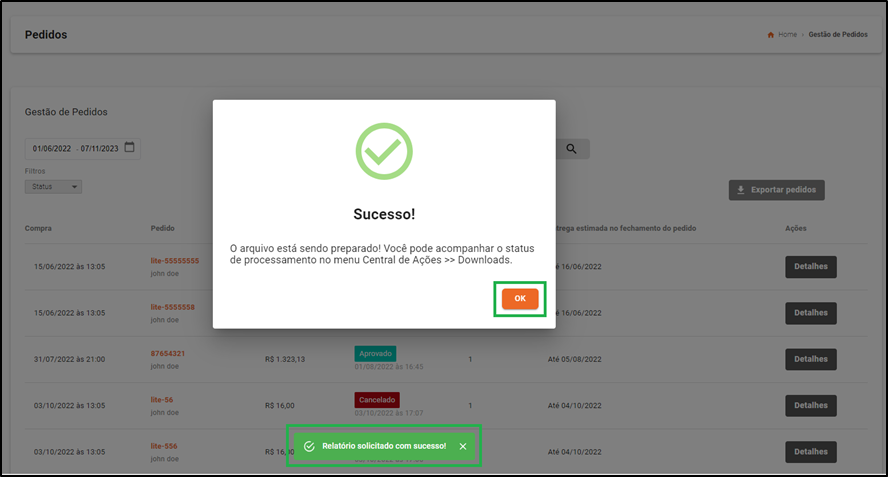Click the date range input field
Screen dimensions: 888x477
coord(83,148)
